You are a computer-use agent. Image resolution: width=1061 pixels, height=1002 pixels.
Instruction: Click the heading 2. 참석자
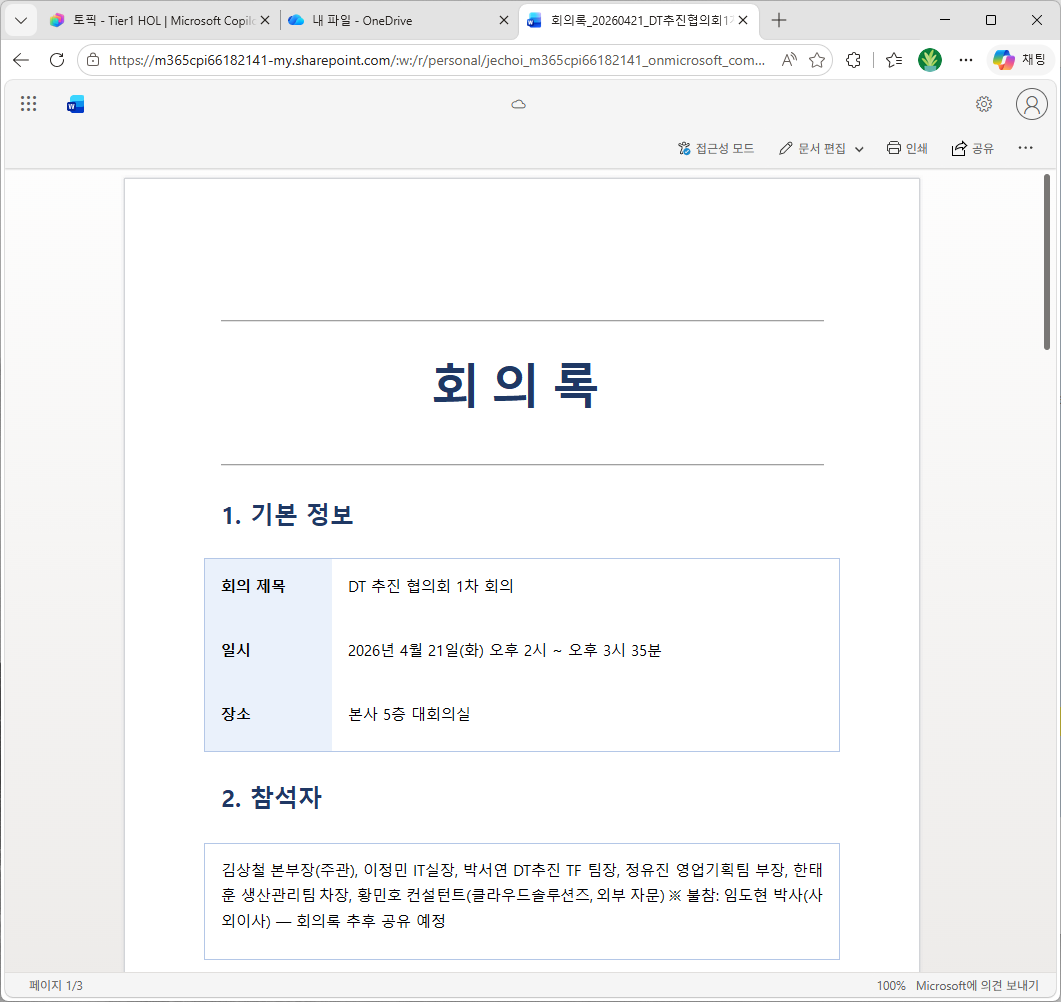click(x=271, y=798)
